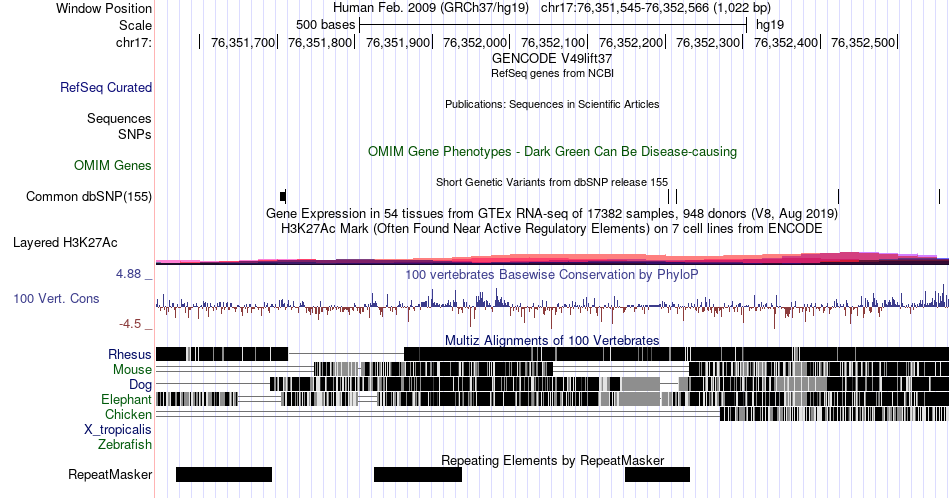This screenshot has width=950, height=498.
Task: Click the RepeatMasker track label
Action: (x=110, y=474)
